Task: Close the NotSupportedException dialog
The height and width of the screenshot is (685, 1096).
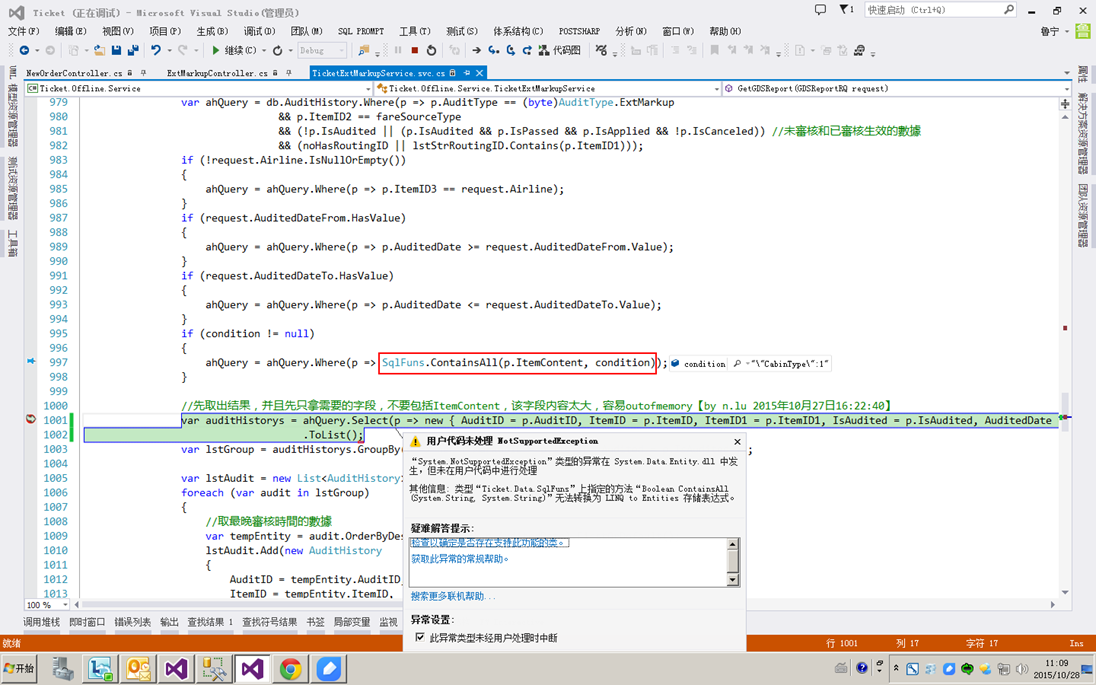Action: click(x=737, y=441)
